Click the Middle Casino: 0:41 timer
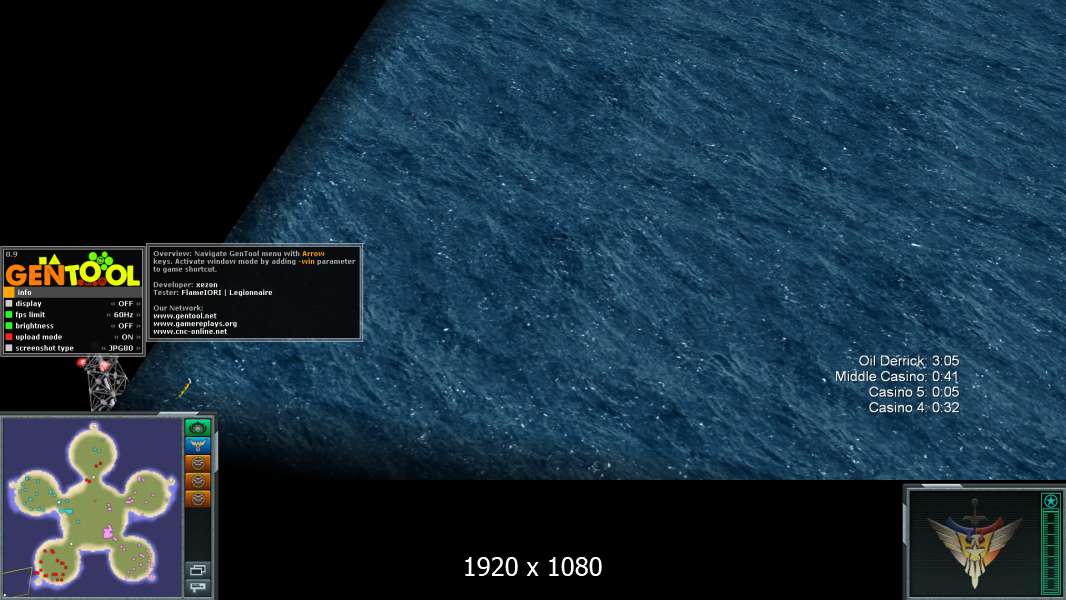The height and width of the screenshot is (600, 1066). 897,376
